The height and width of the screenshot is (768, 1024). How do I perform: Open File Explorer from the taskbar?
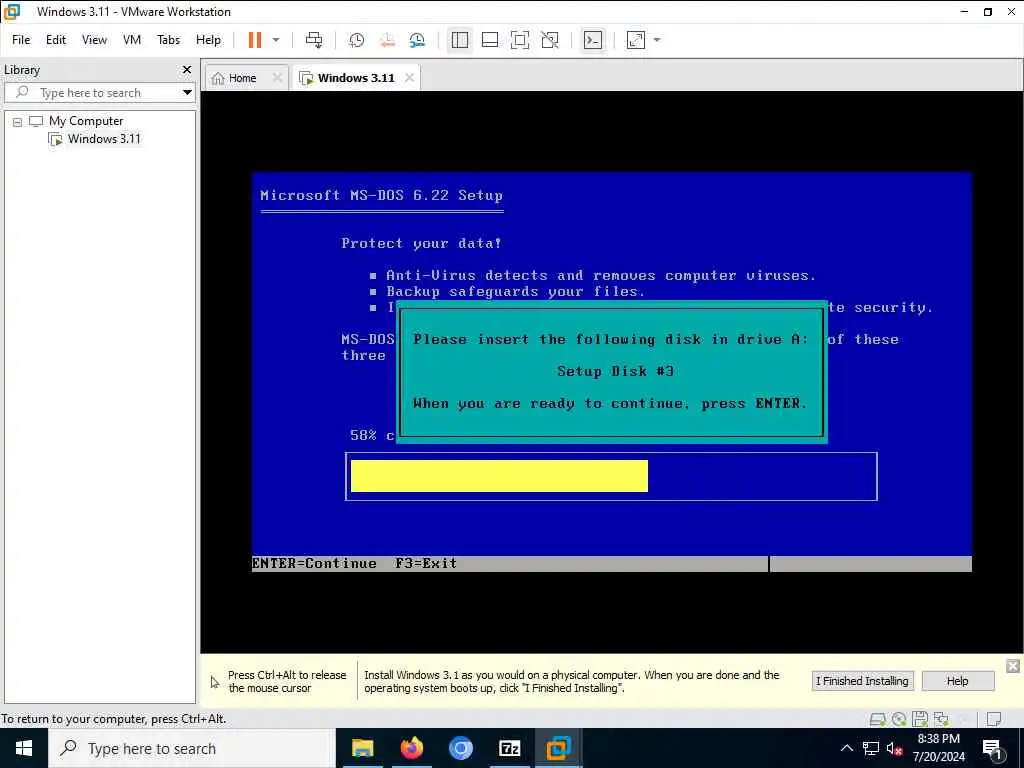362,748
